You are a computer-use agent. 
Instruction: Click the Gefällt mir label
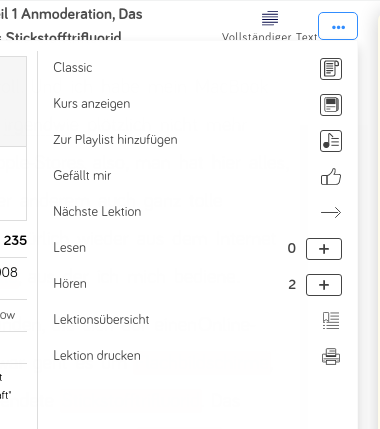pos(82,176)
